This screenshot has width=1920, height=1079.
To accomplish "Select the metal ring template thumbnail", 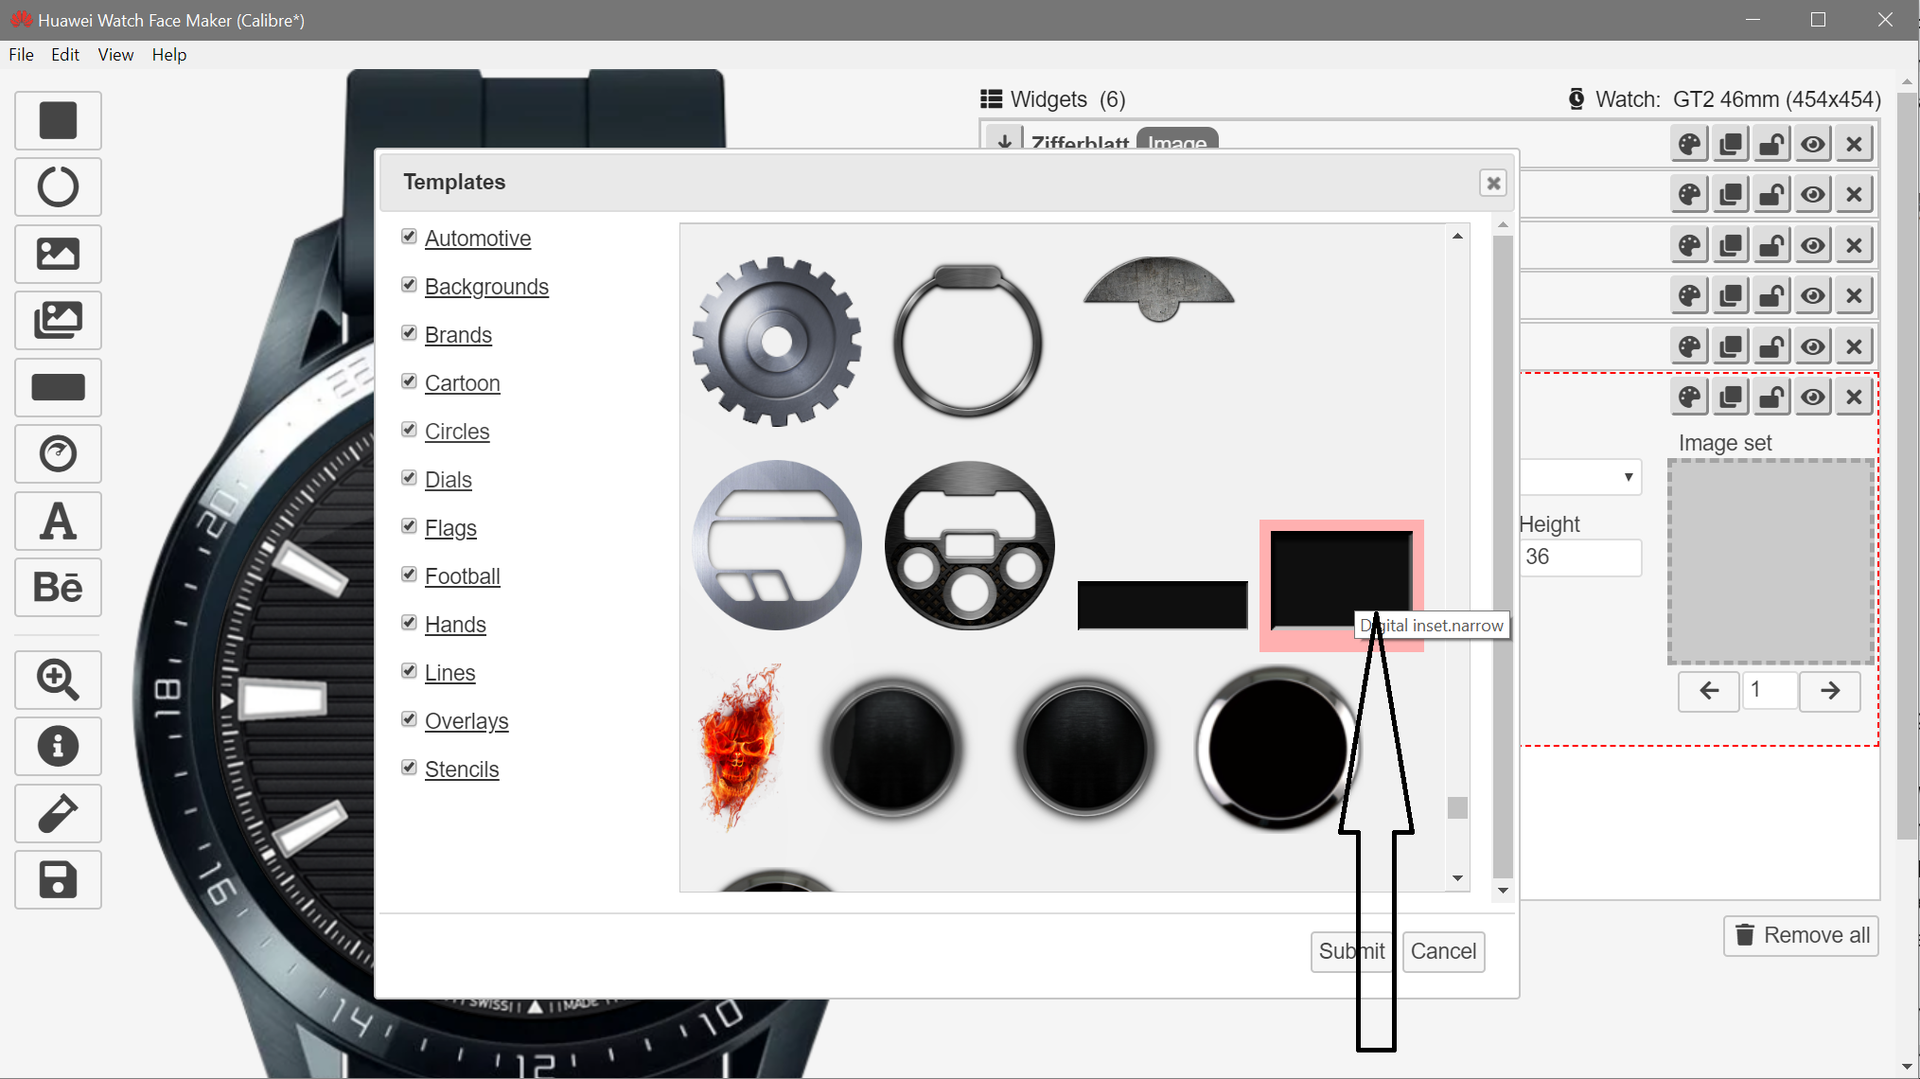I will pyautogui.click(x=968, y=340).
